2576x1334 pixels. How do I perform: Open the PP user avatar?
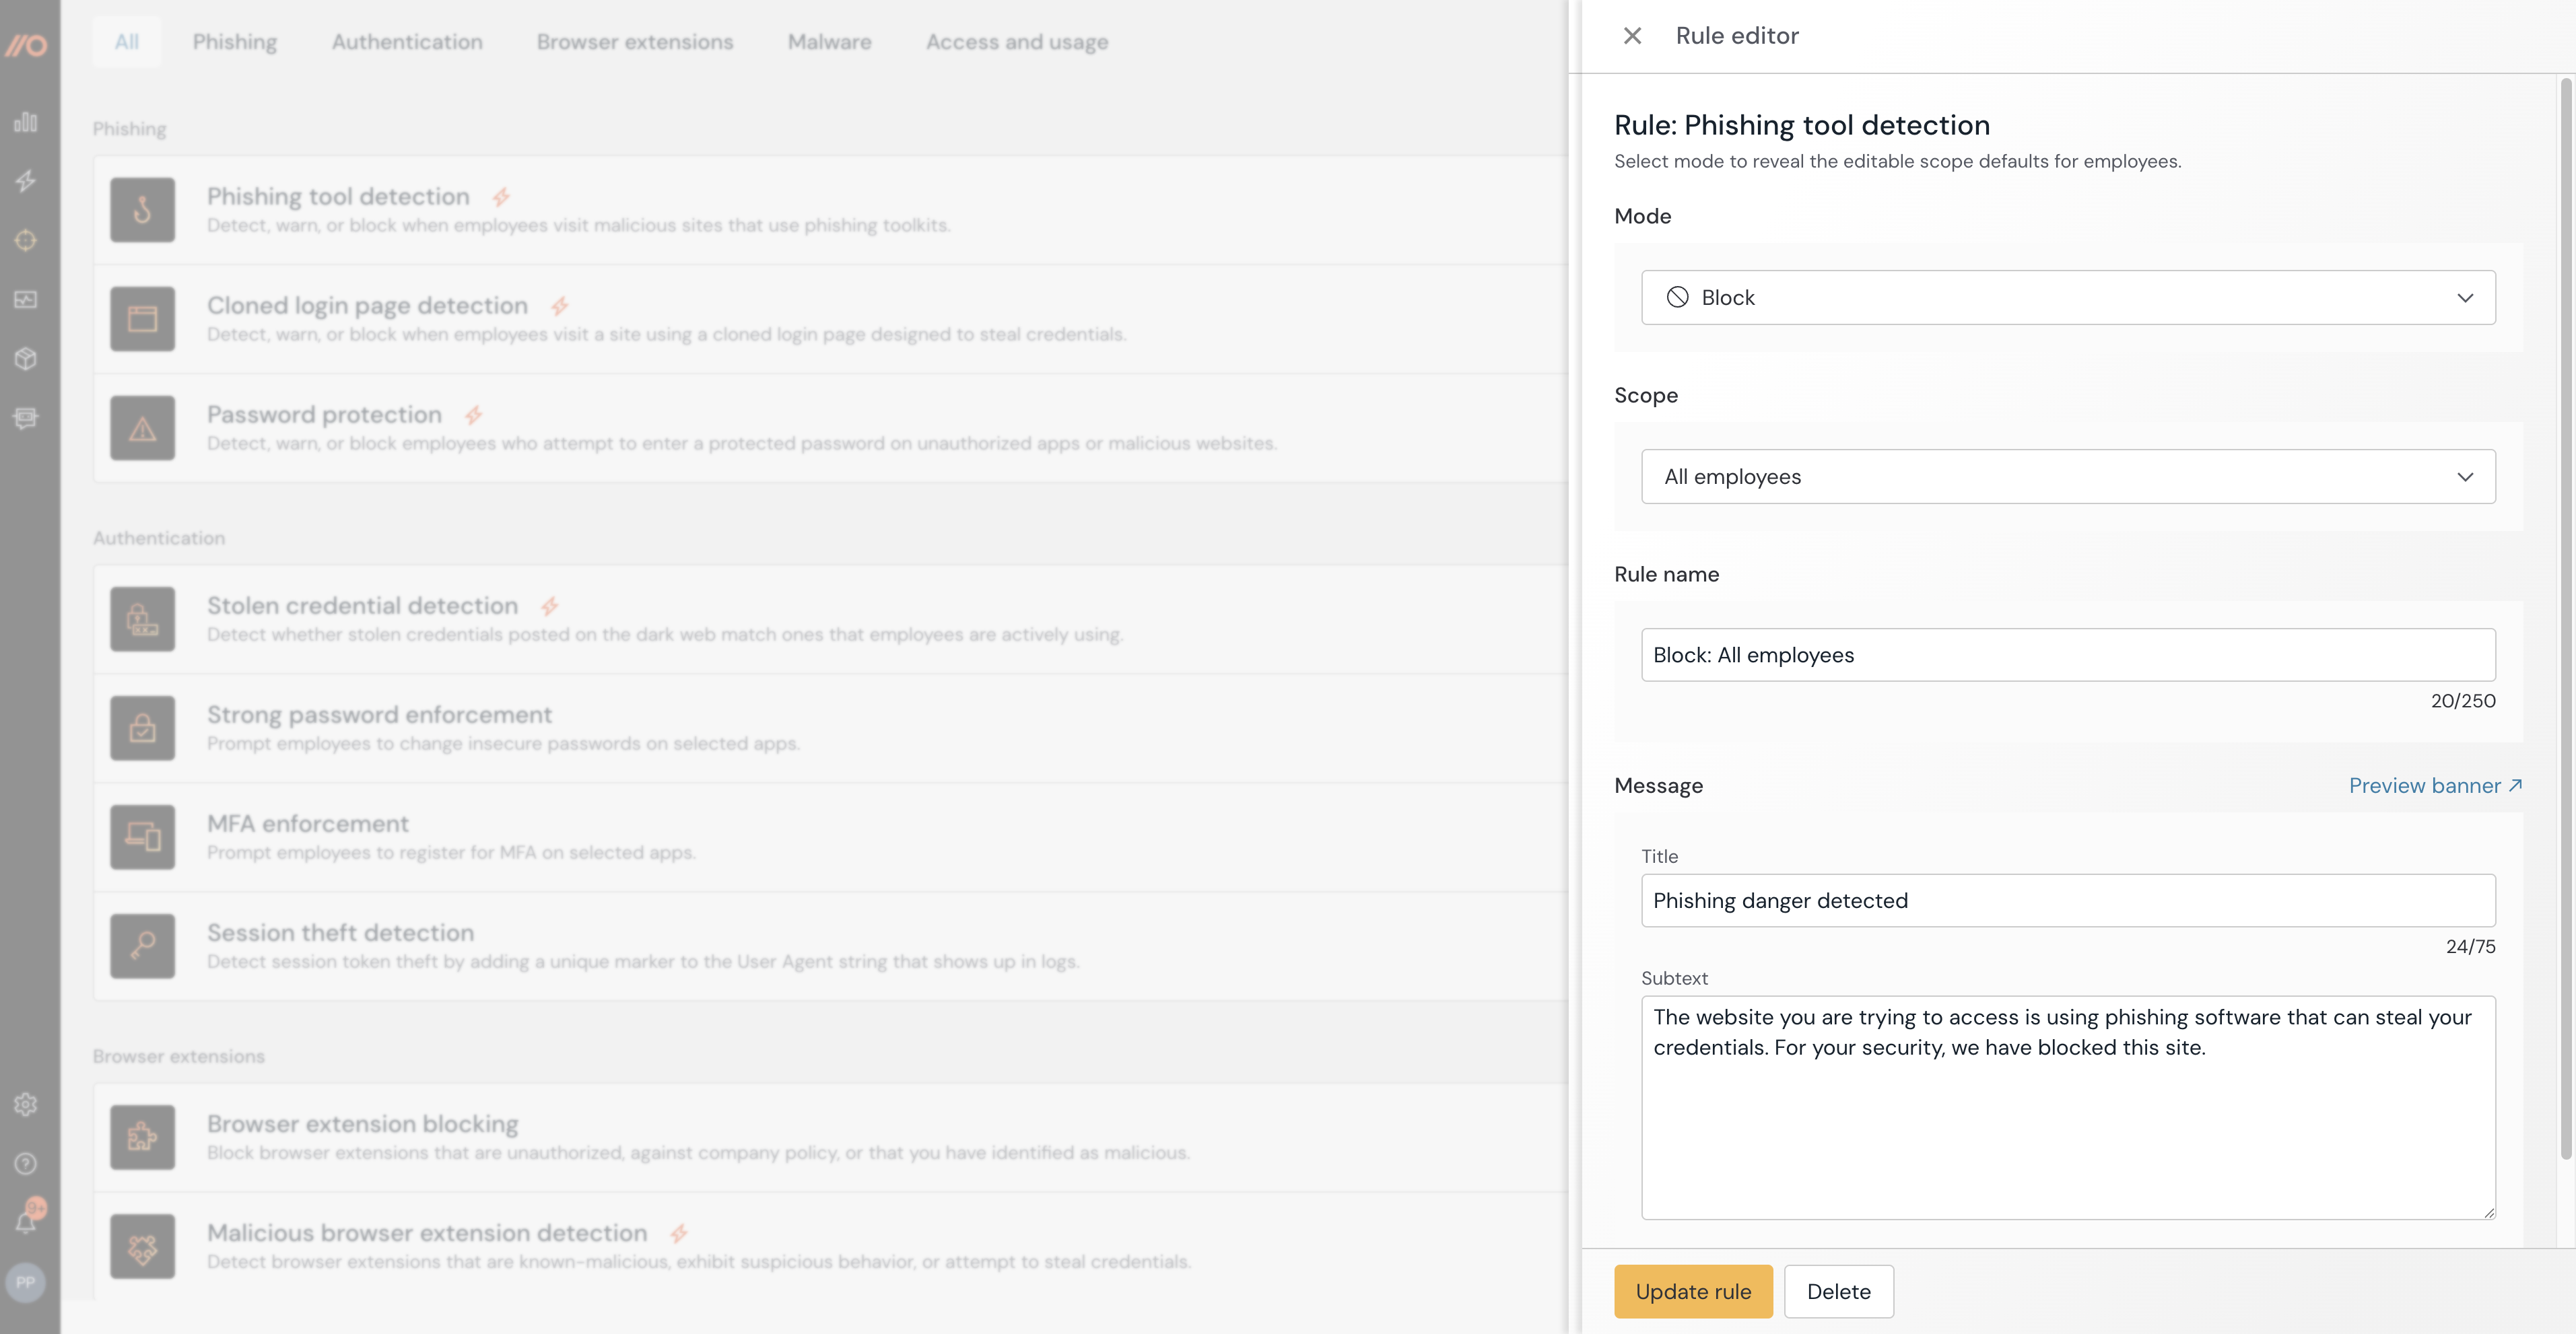coord(26,1282)
